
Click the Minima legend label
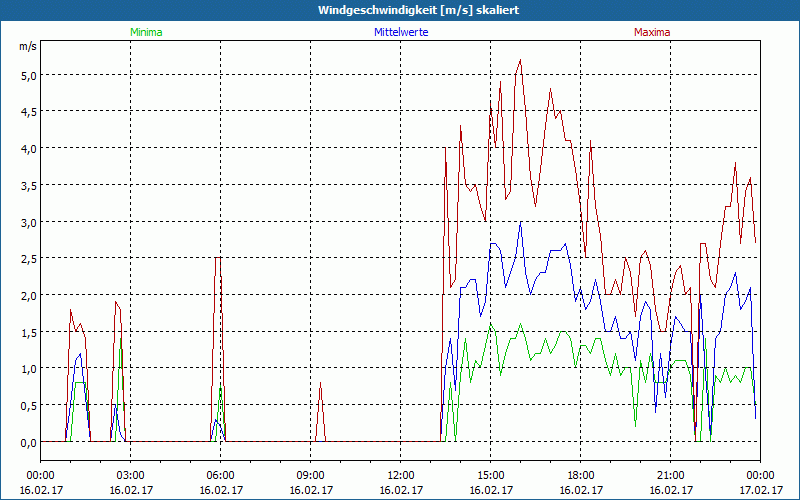[x=146, y=32]
